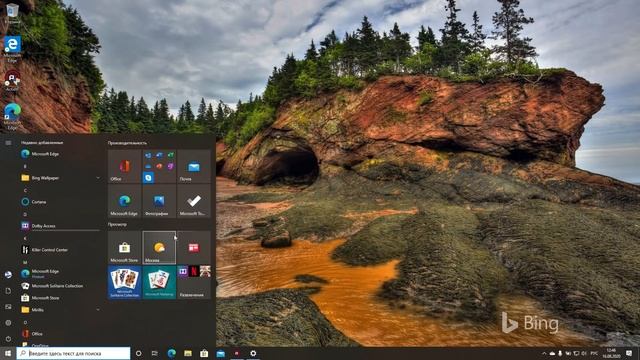Click the OneDrive cloud tray icon
This screenshot has height=360, width=640.
(552, 353)
